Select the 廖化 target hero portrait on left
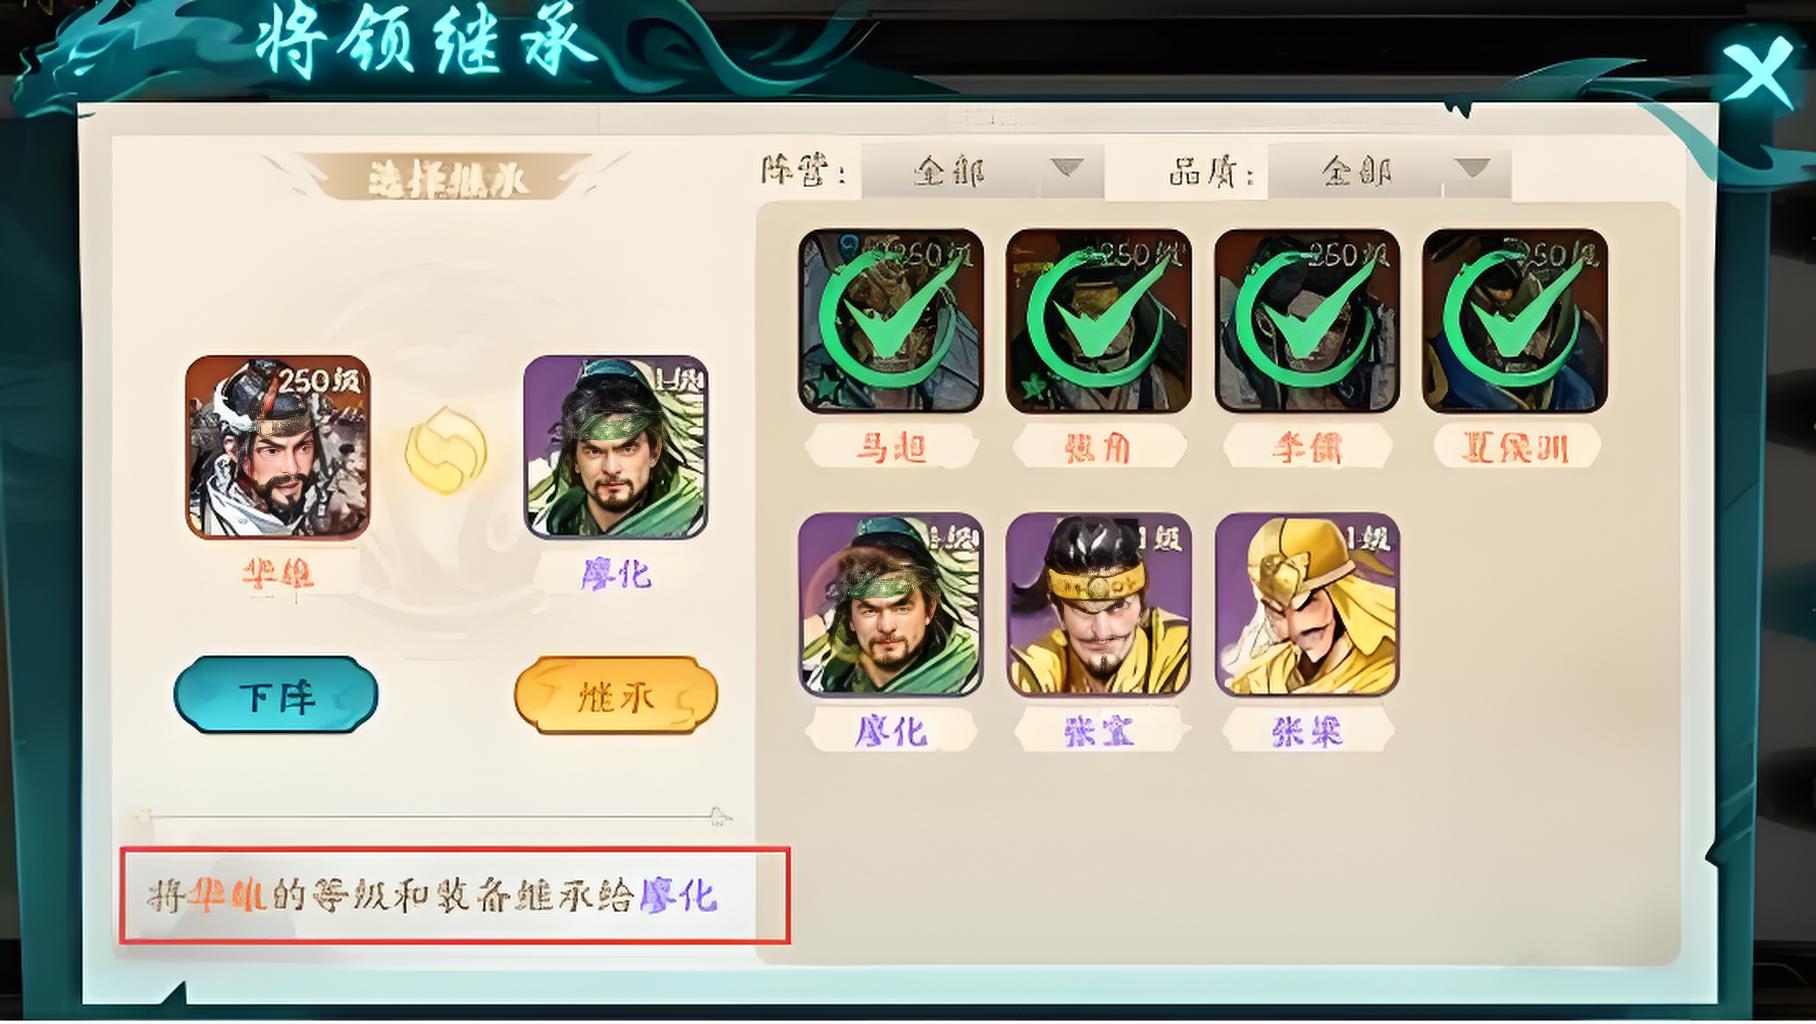This screenshot has width=1816, height=1024. point(616,446)
